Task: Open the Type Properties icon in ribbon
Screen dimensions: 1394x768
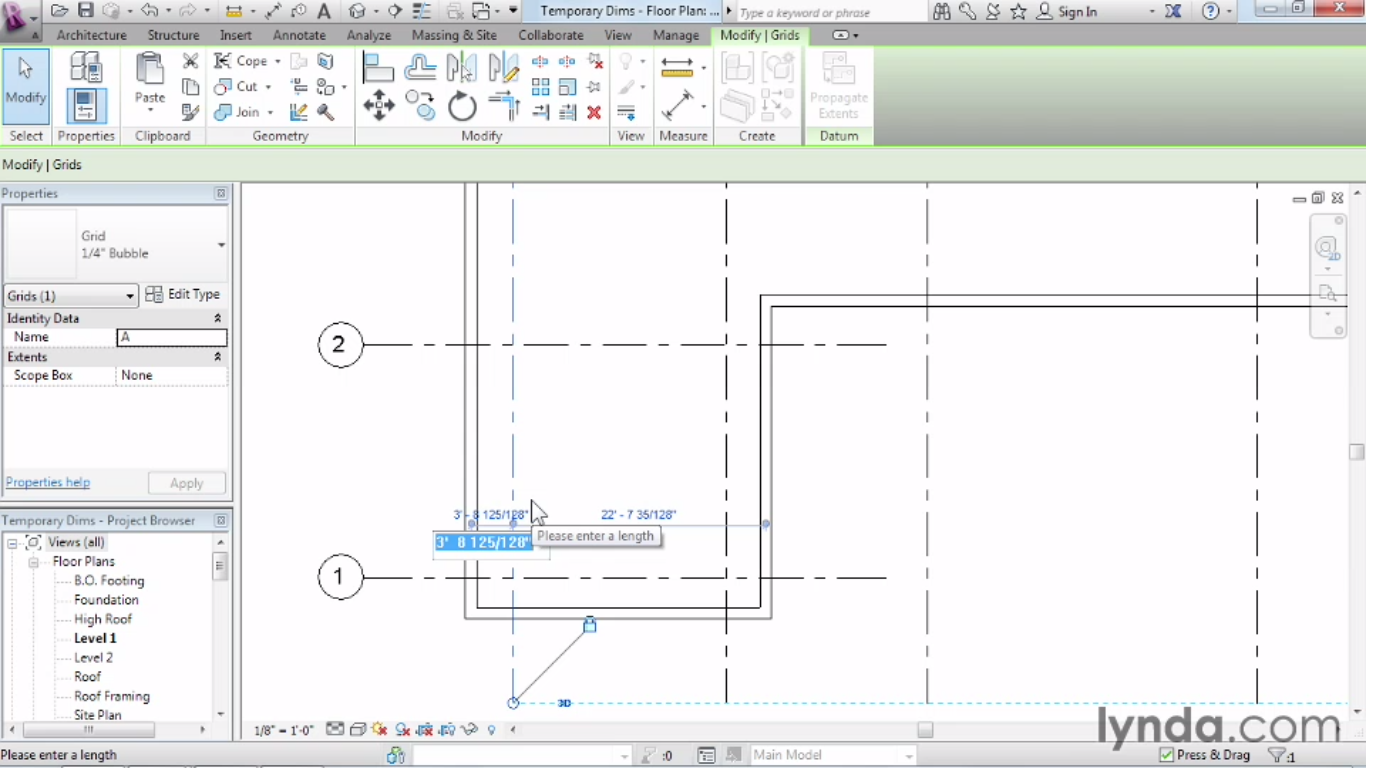Action: [x=86, y=68]
